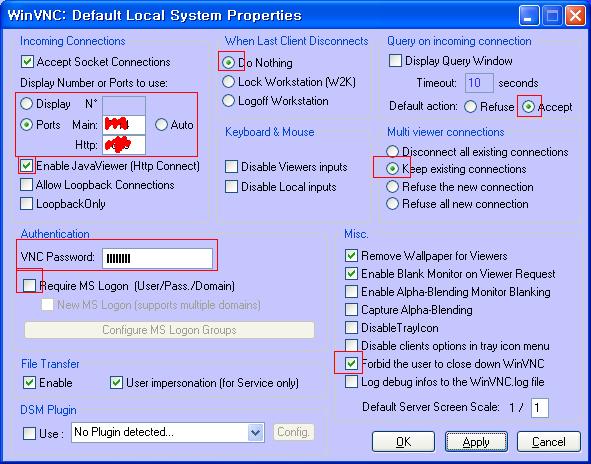Click the Main port input field
591x464 pixels.
(x=124, y=125)
